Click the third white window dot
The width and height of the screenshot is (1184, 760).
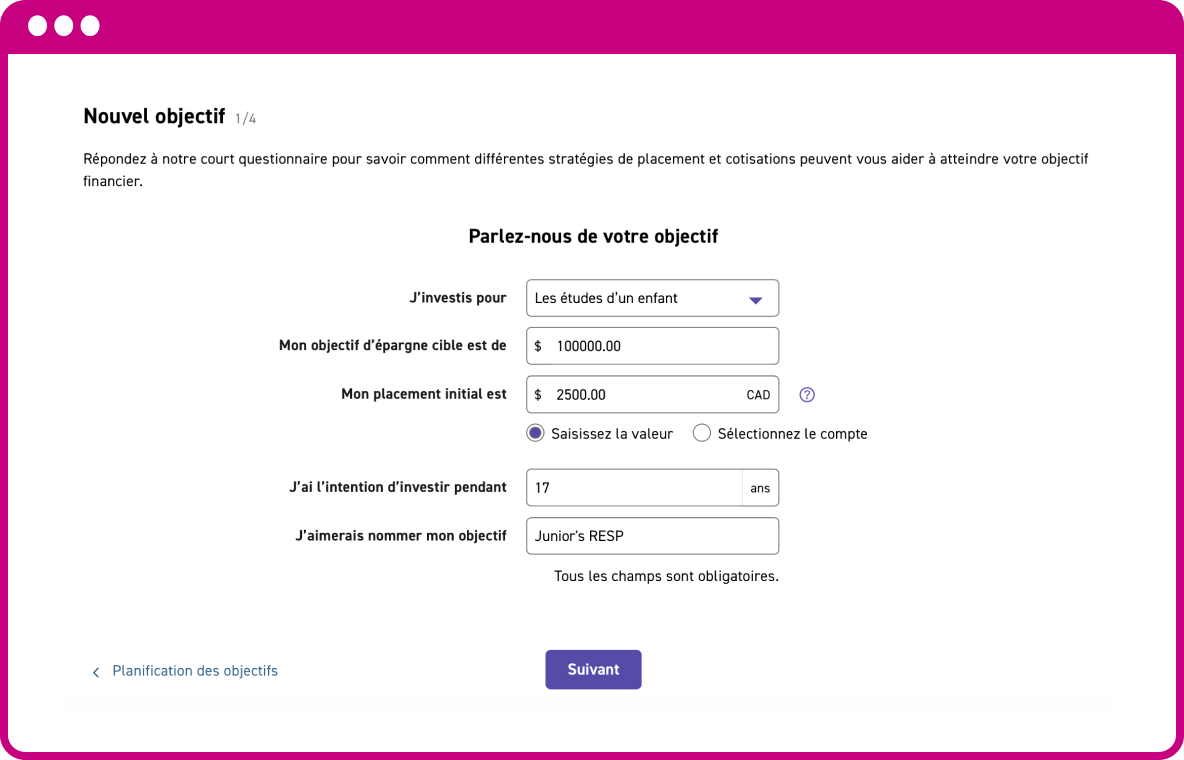90,26
